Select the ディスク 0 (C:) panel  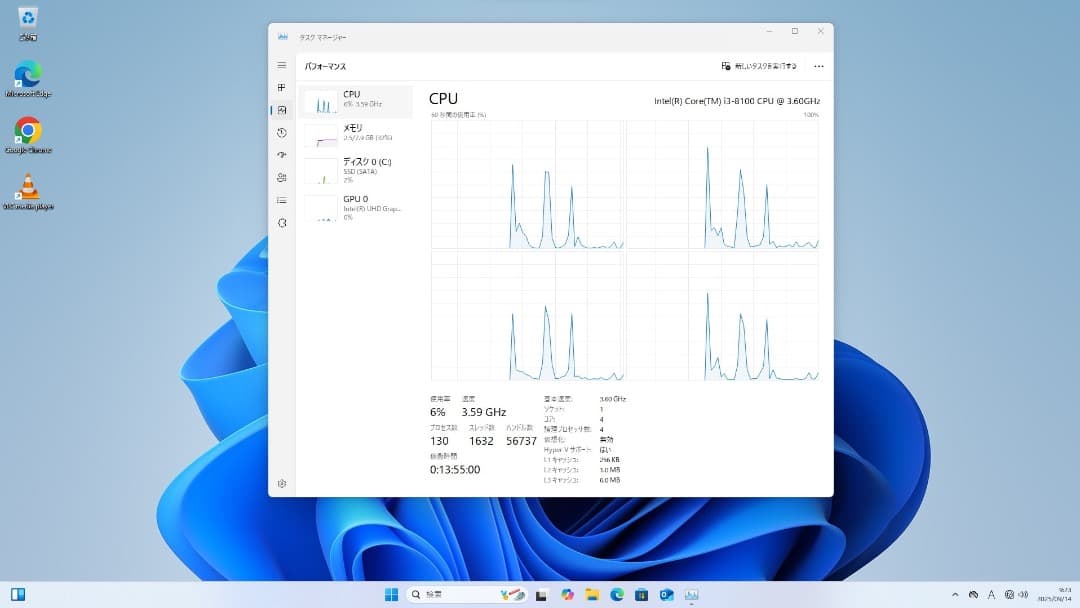pos(356,170)
